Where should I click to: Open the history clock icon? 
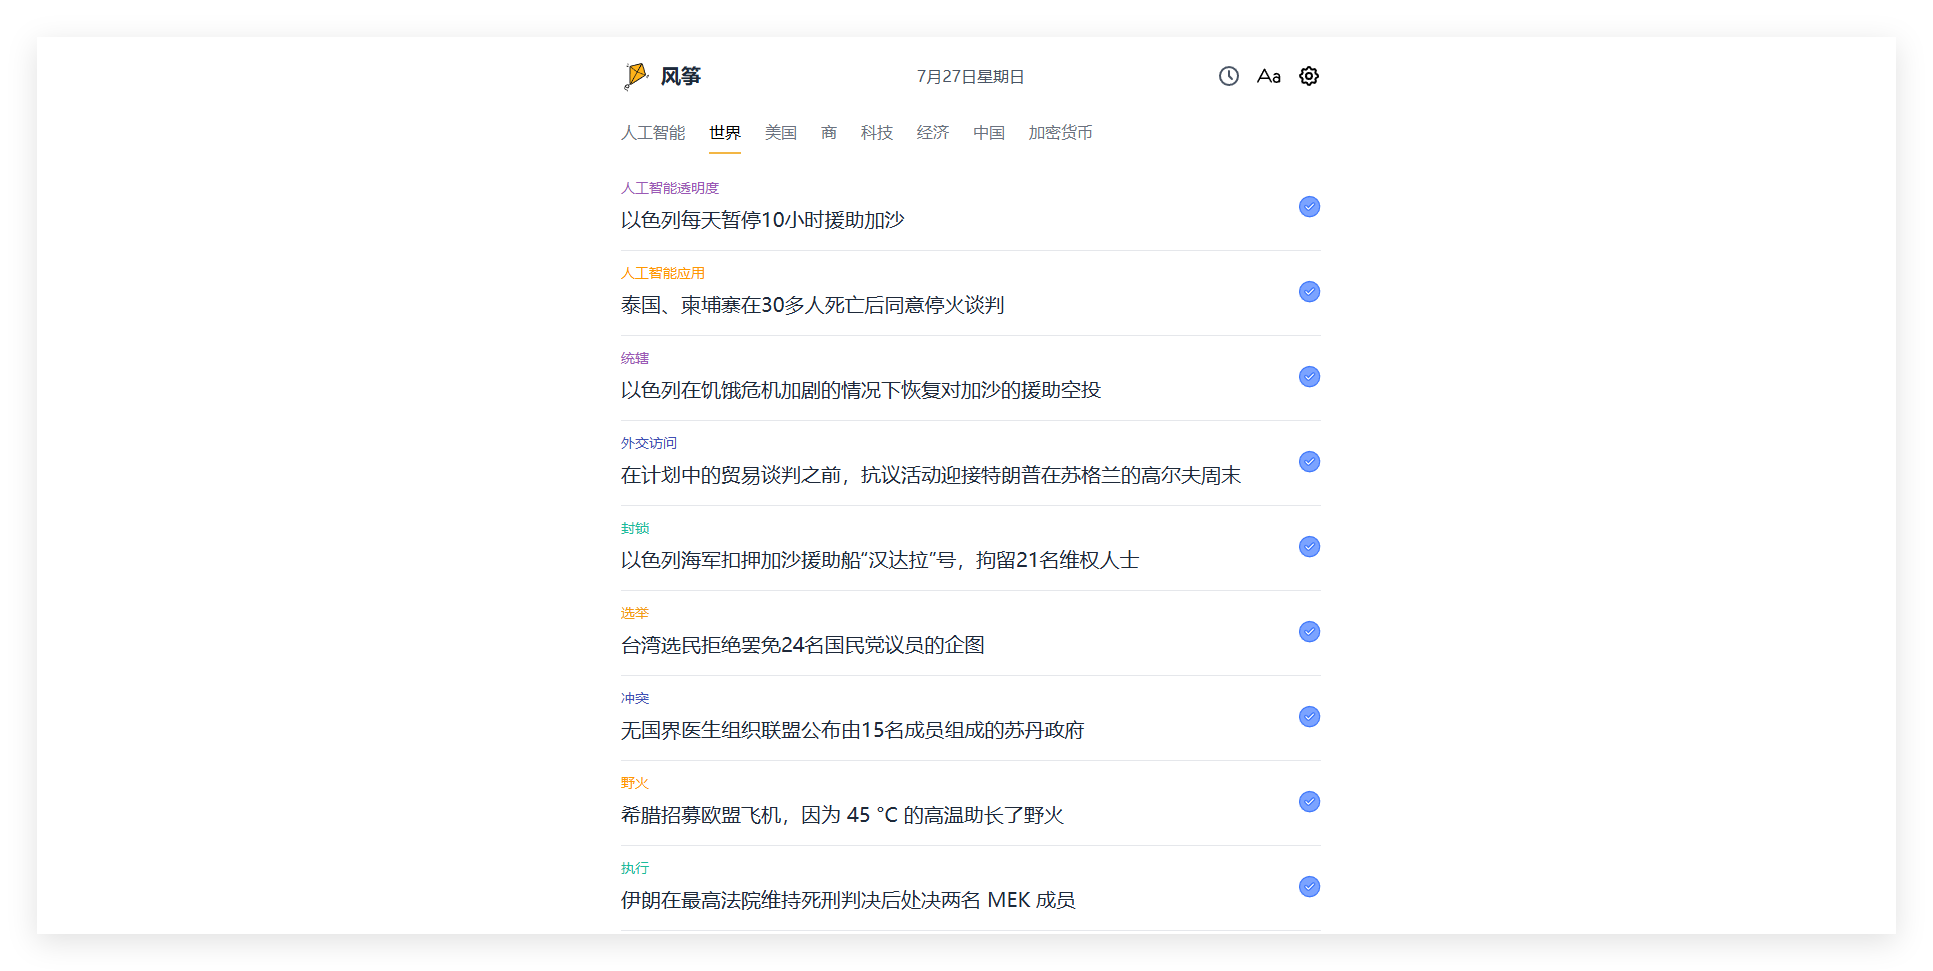1228,76
